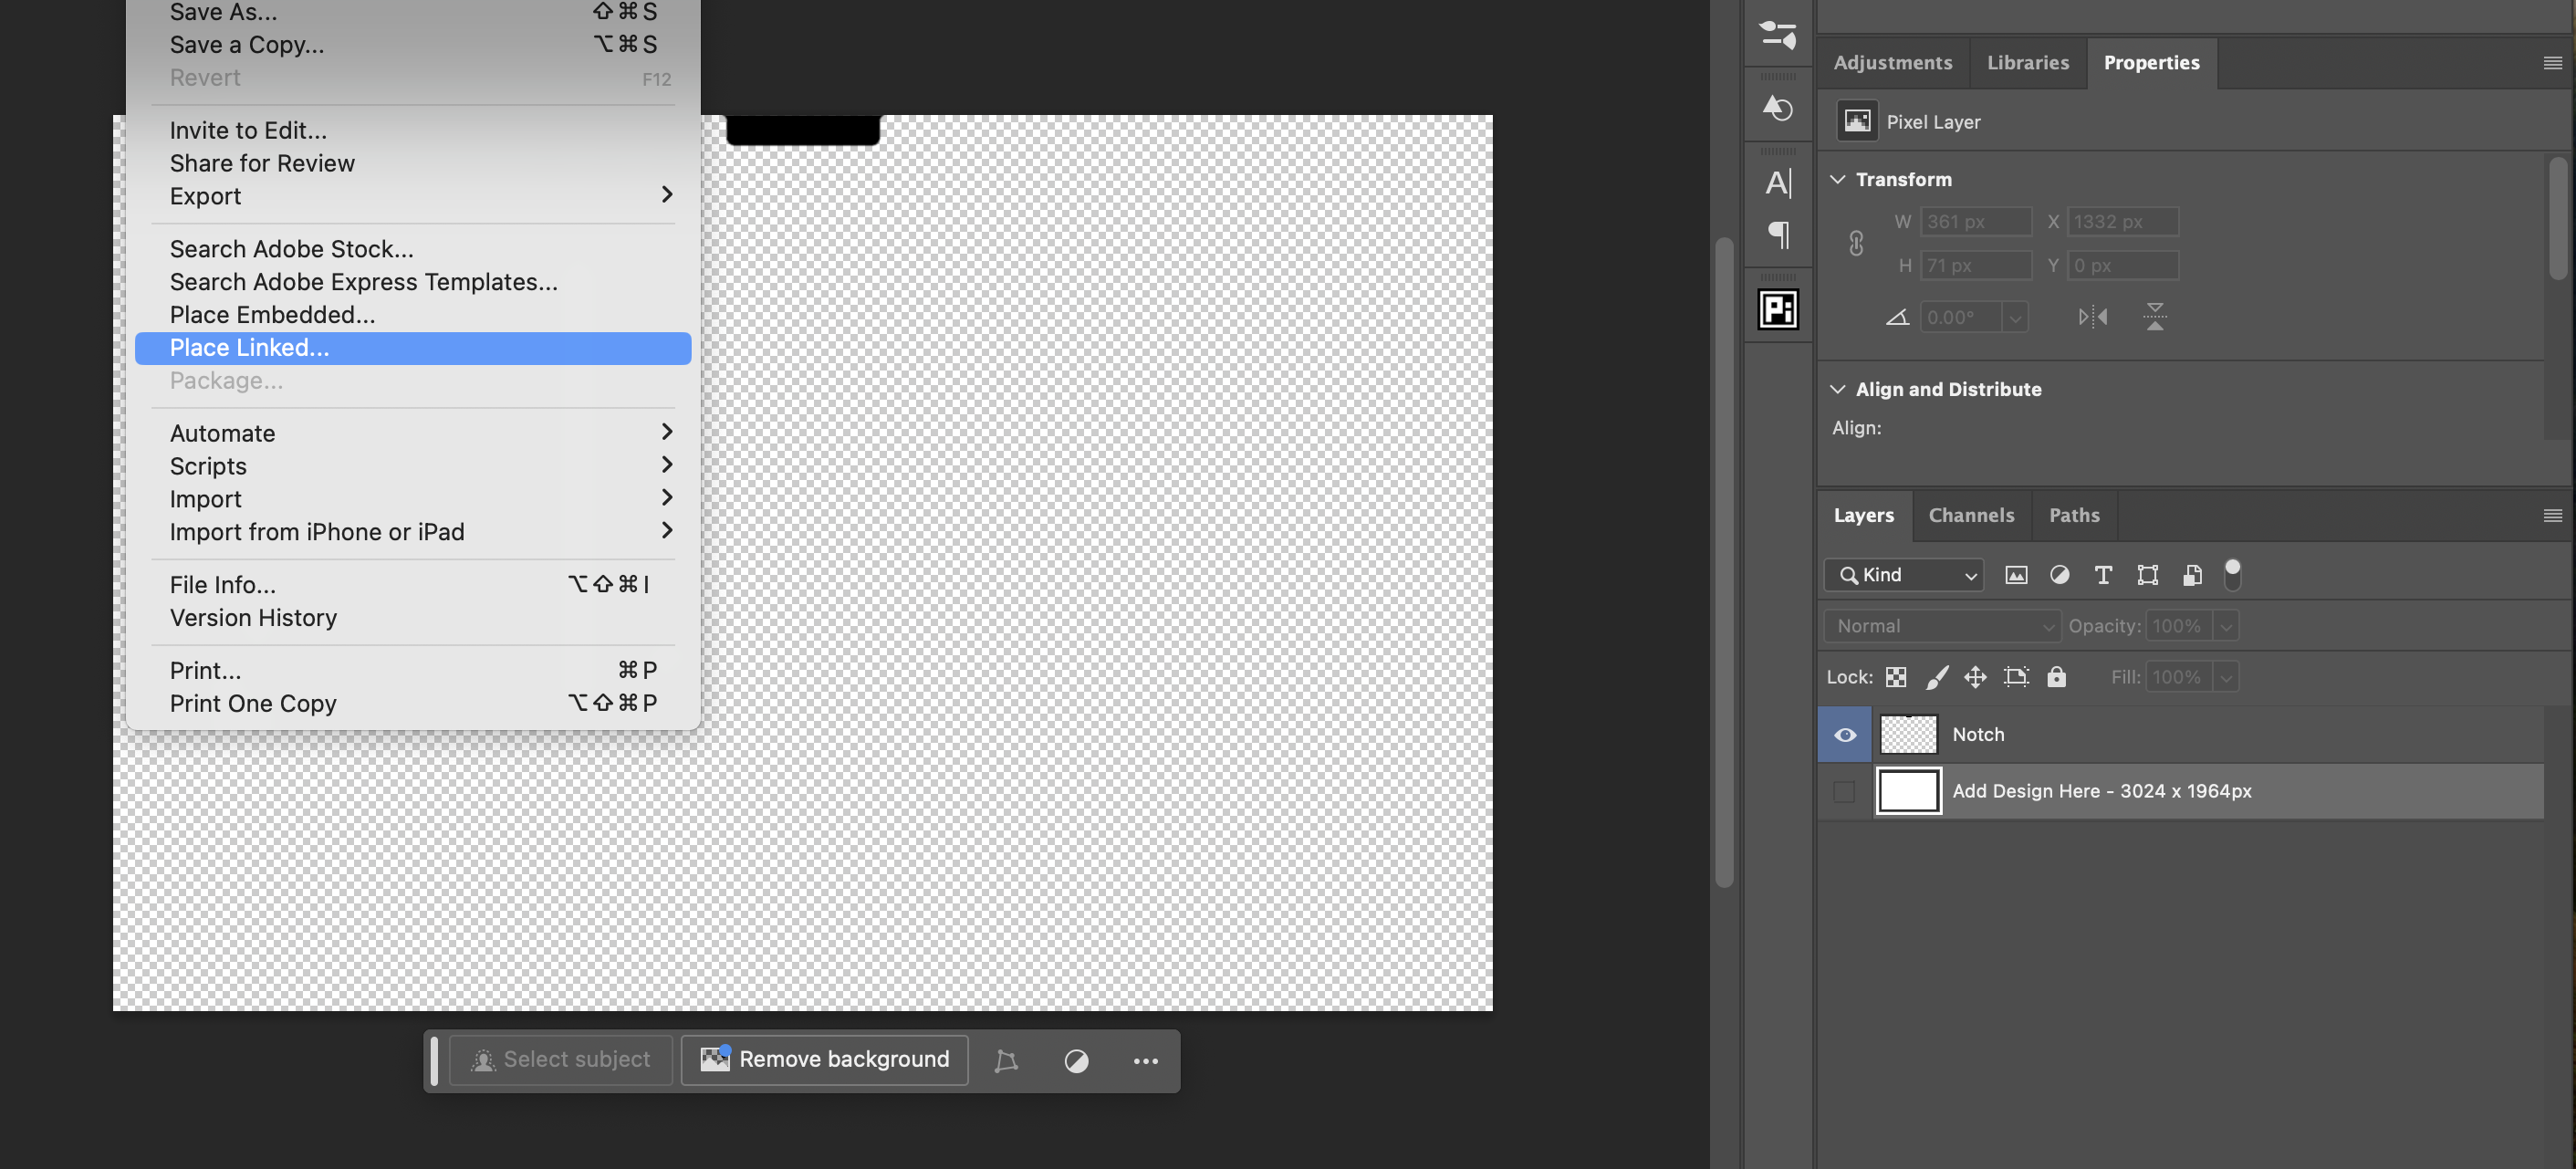2576x1169 pixels.
Task: Filter layers by type layers icon
Action: pyautogui.click(x=2103, y=575)
